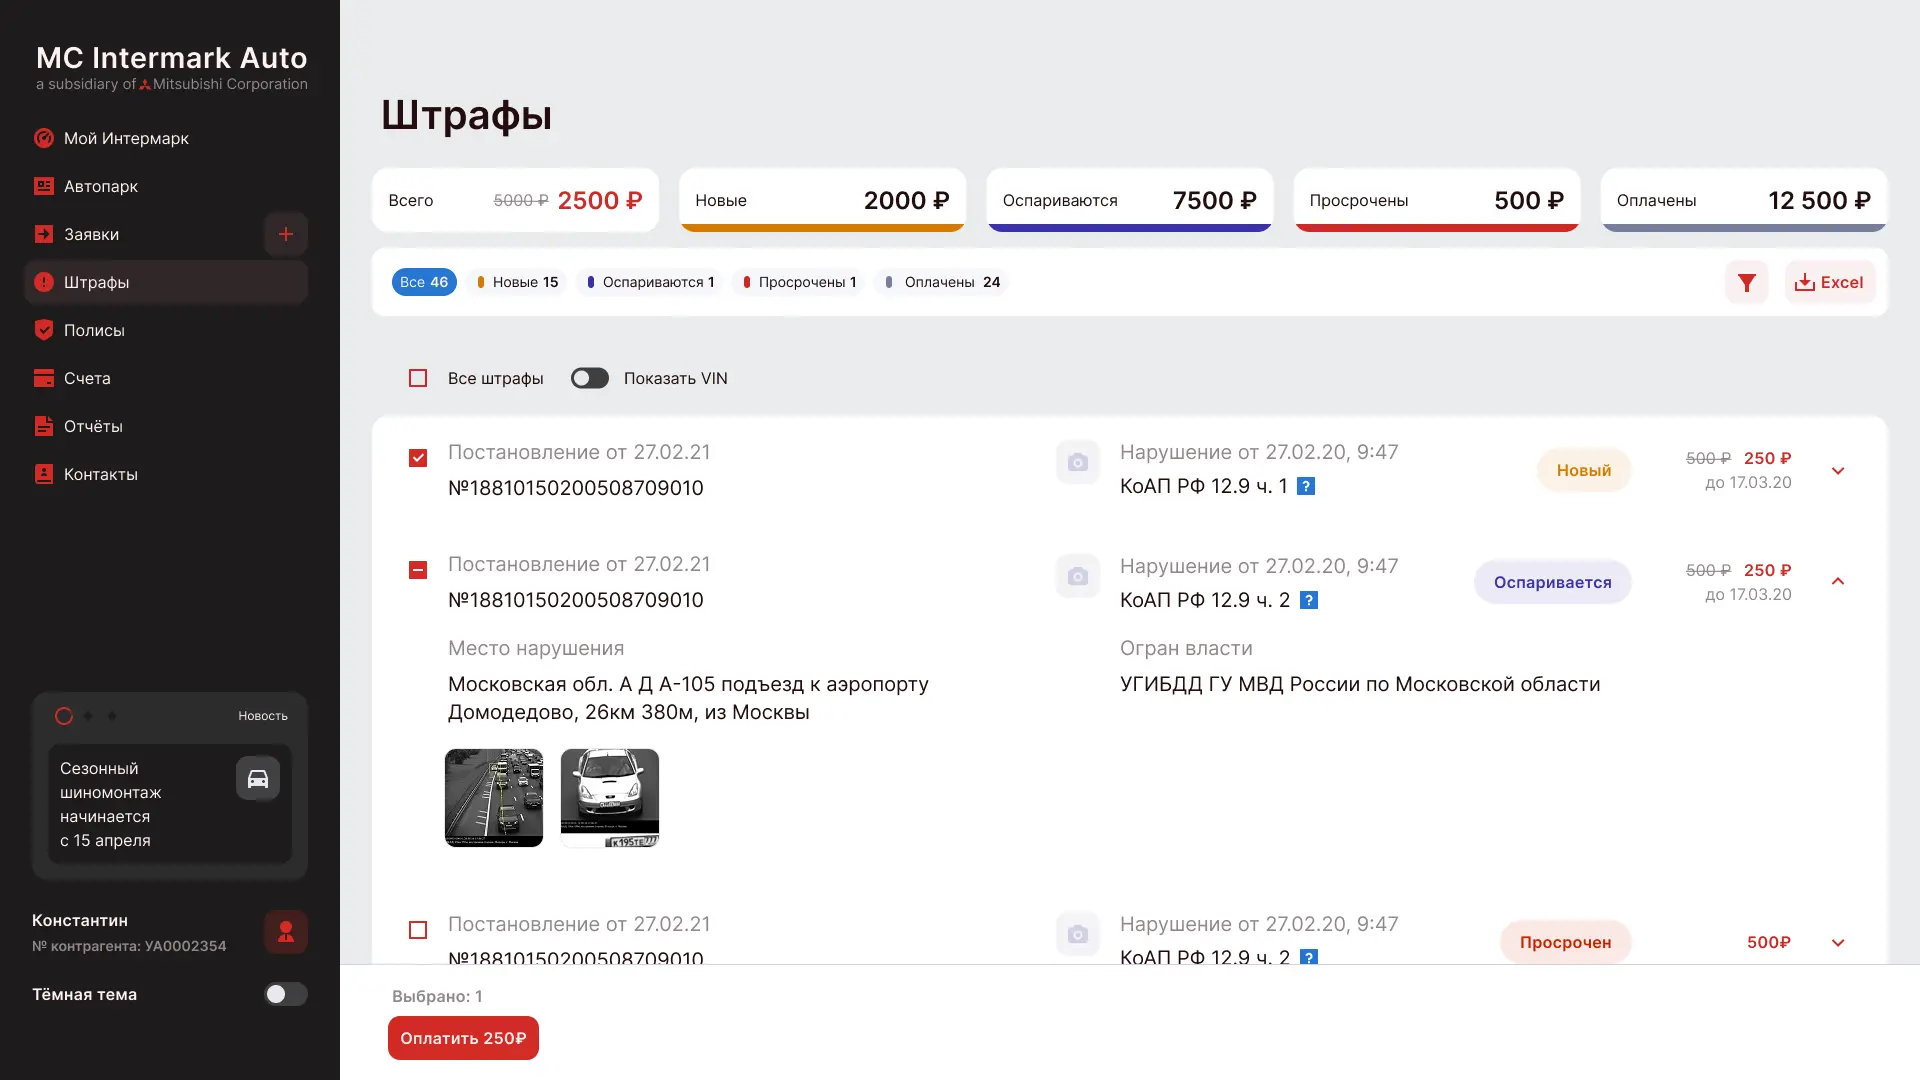Select the Новые 15 filter tab
1920x1080 pixels.
[517, 282]
